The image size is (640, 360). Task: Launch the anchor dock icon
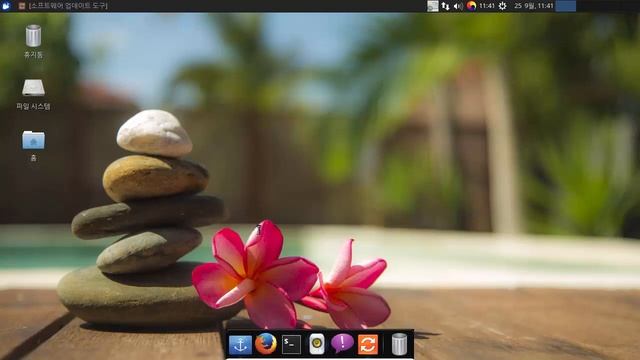[x=240, y=345]
